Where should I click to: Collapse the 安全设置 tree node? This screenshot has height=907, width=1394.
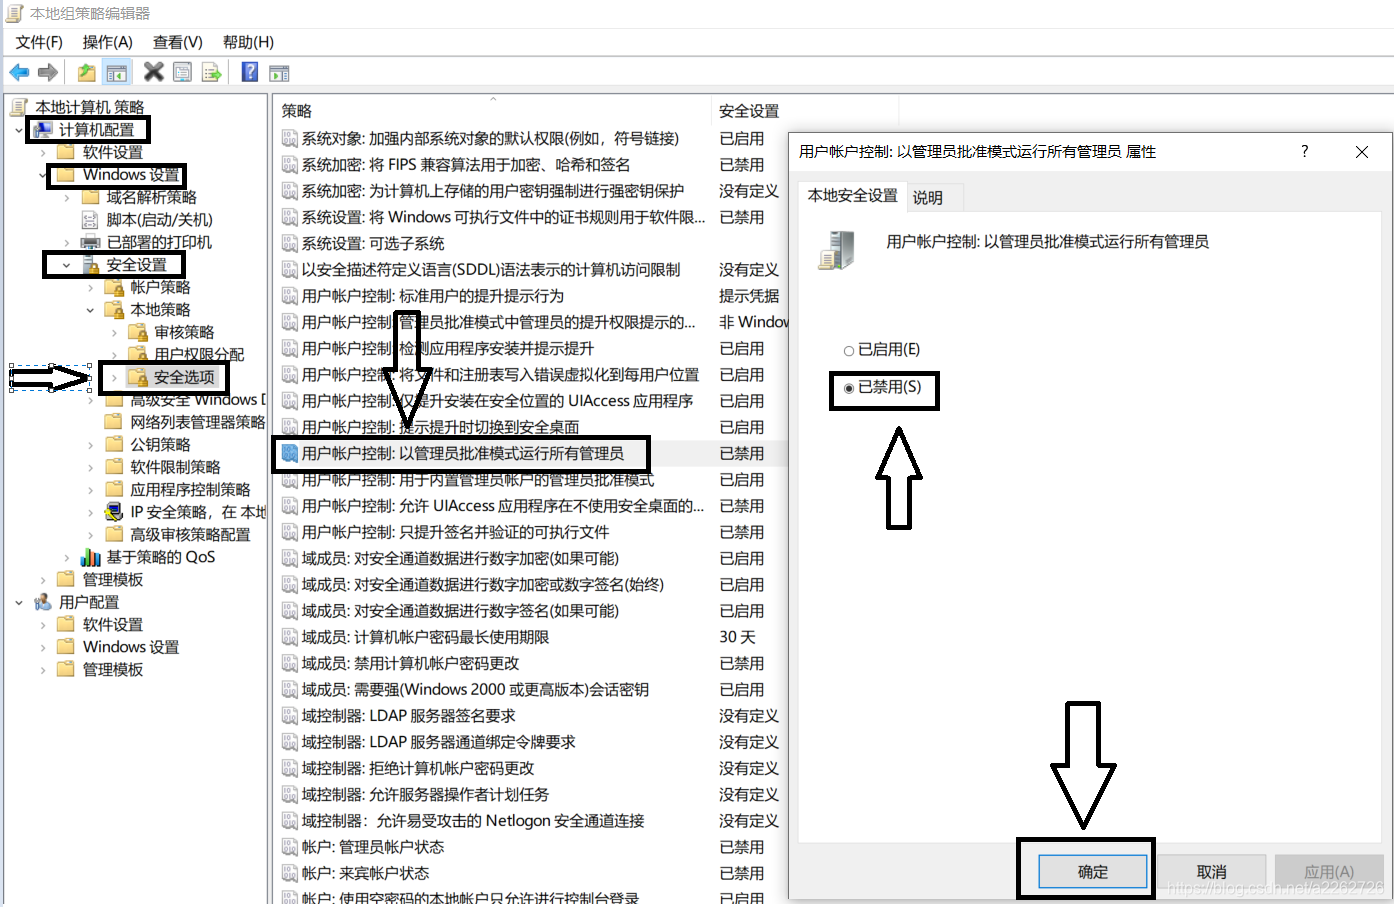pyautogui.click(x=67, y=265)
